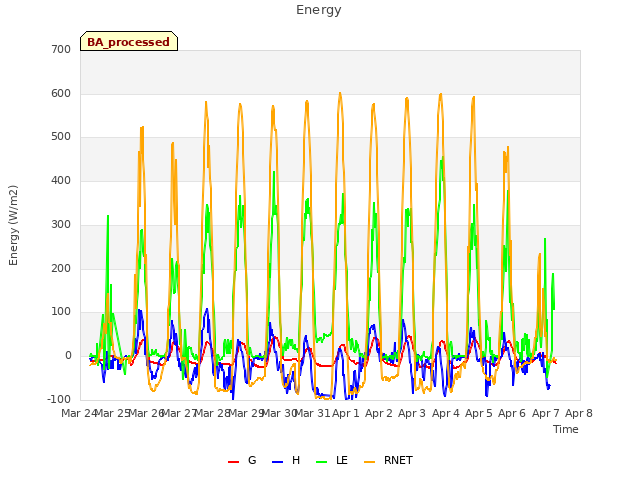Click the Apr 4 x-axis date label
This screenshot has height=480, width=640.
point(446,413)
